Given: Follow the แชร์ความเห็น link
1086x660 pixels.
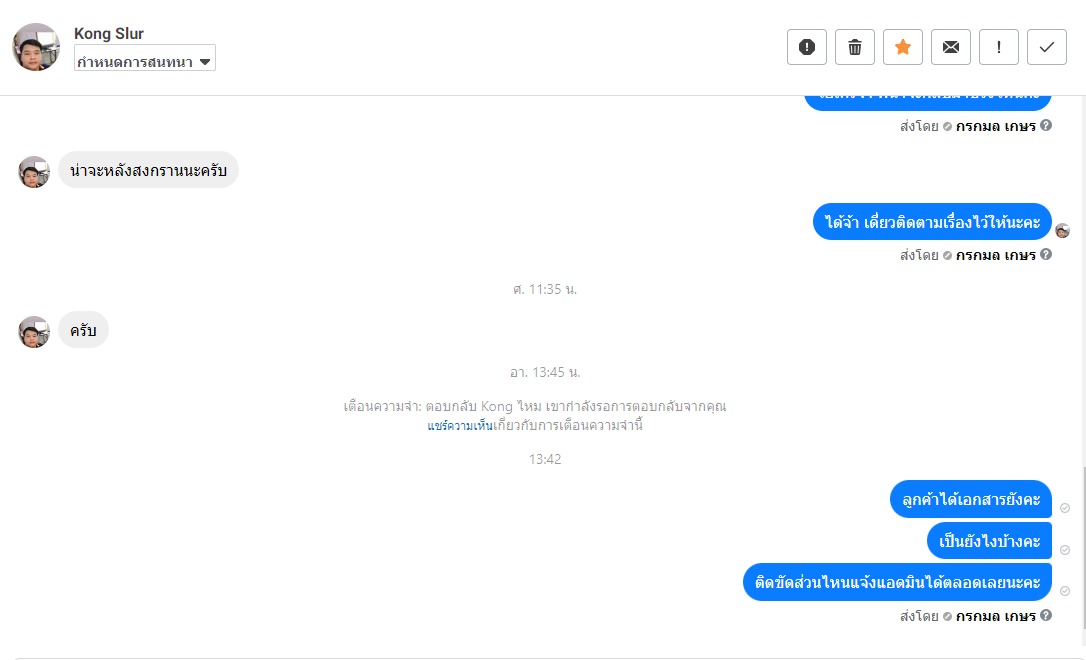Looking at the screenshot, I should click(x=460, y=425).
